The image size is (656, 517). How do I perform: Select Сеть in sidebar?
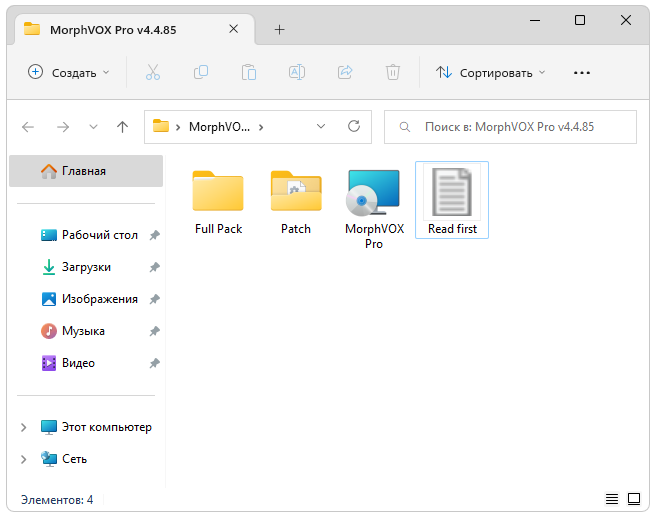[x=64, y=459]
